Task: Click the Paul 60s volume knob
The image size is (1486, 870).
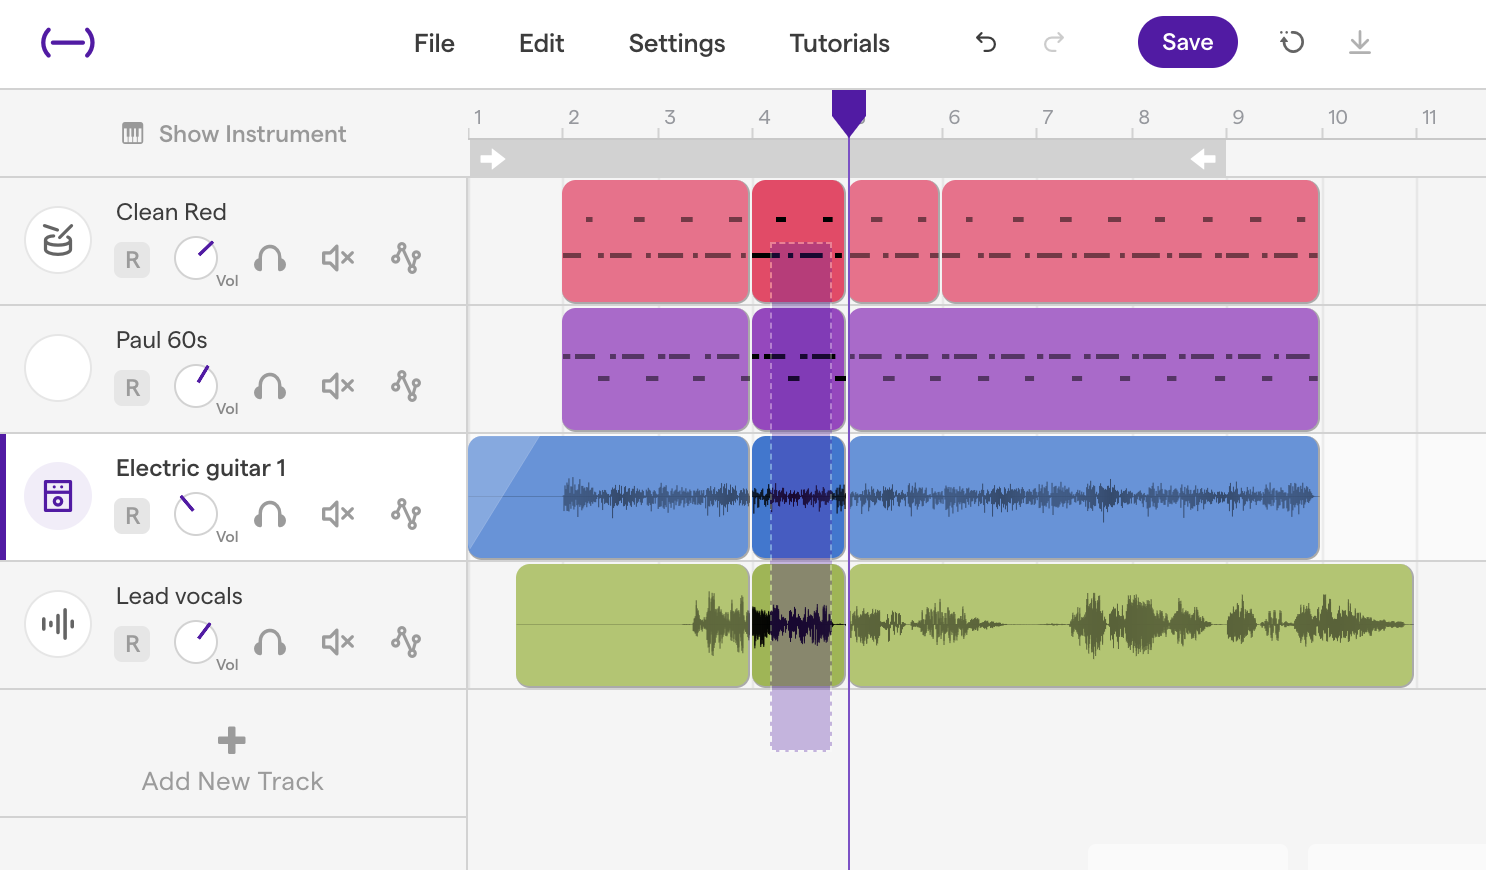Action: [x=196, y=386]
